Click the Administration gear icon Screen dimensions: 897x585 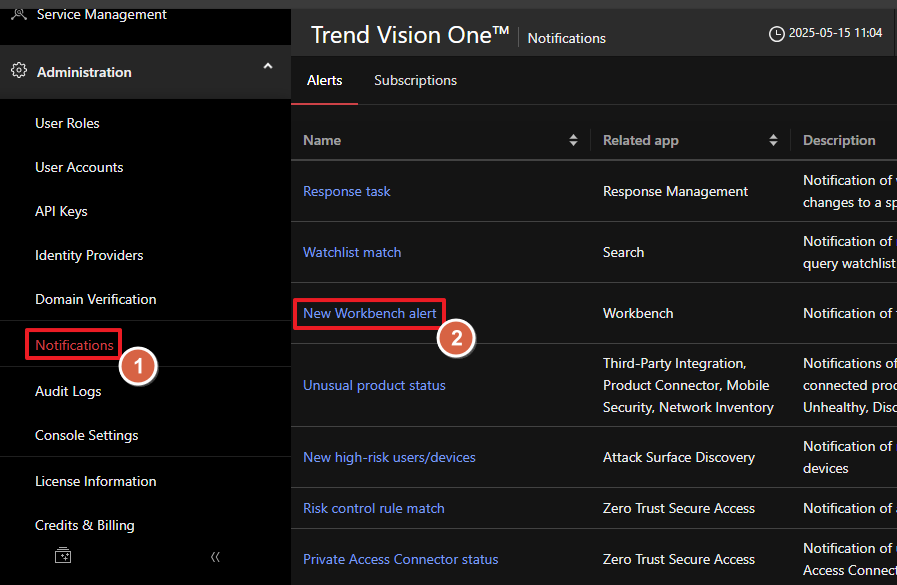click(18, 71)
